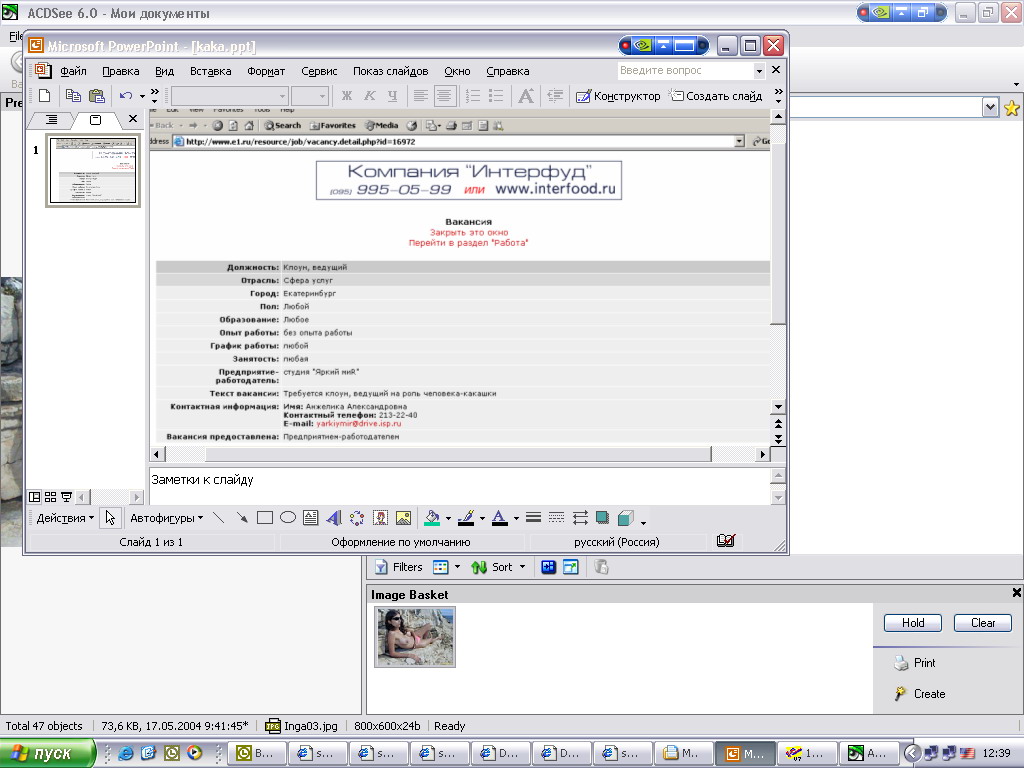The image size is (1024, 768).
Task: Click the Undo icon
Action: click(126, 96)
